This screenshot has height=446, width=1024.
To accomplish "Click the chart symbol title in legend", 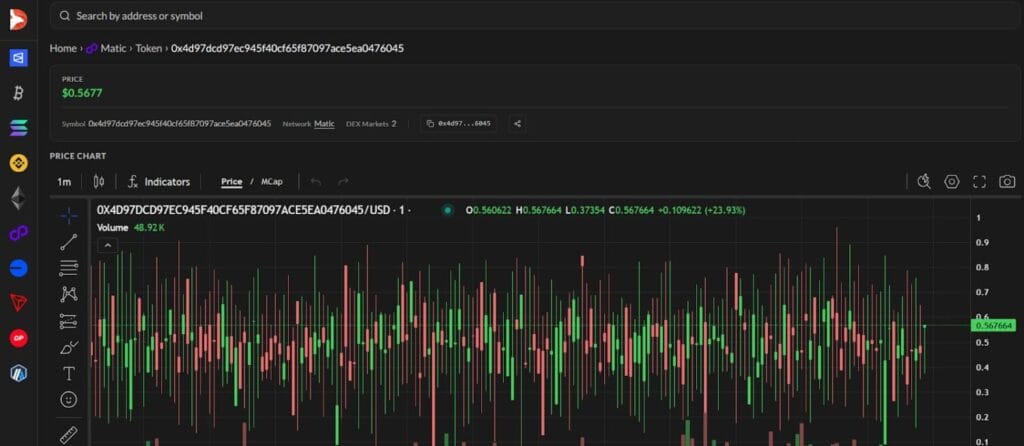I will [251, 210].
